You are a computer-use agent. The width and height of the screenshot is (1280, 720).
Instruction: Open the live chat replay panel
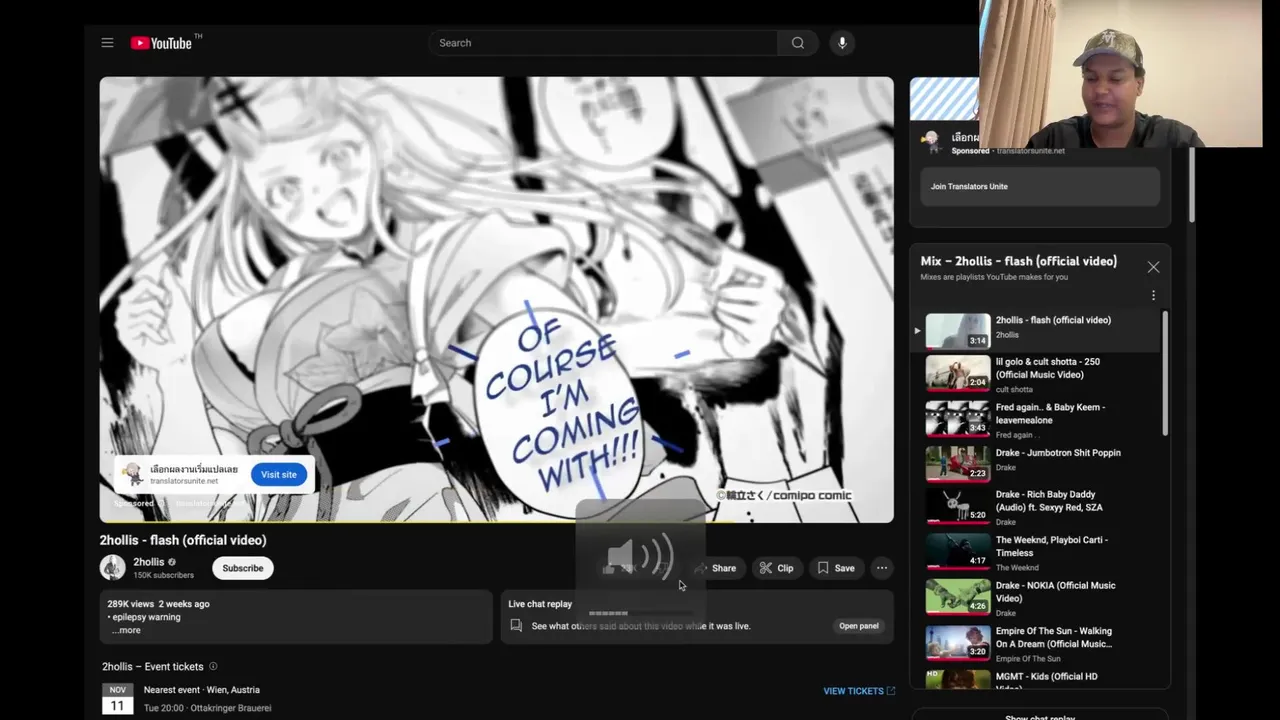(859, 626)
